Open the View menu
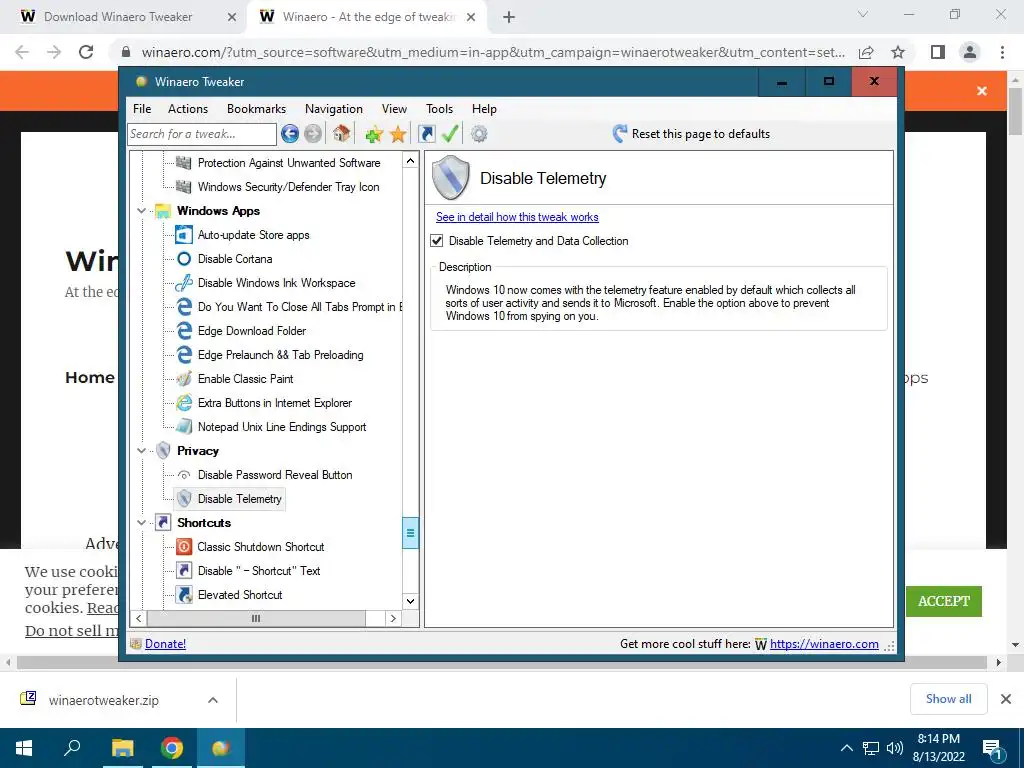Image resolution: width=1024 pixels, height=768 pixels. coord(394,109)
